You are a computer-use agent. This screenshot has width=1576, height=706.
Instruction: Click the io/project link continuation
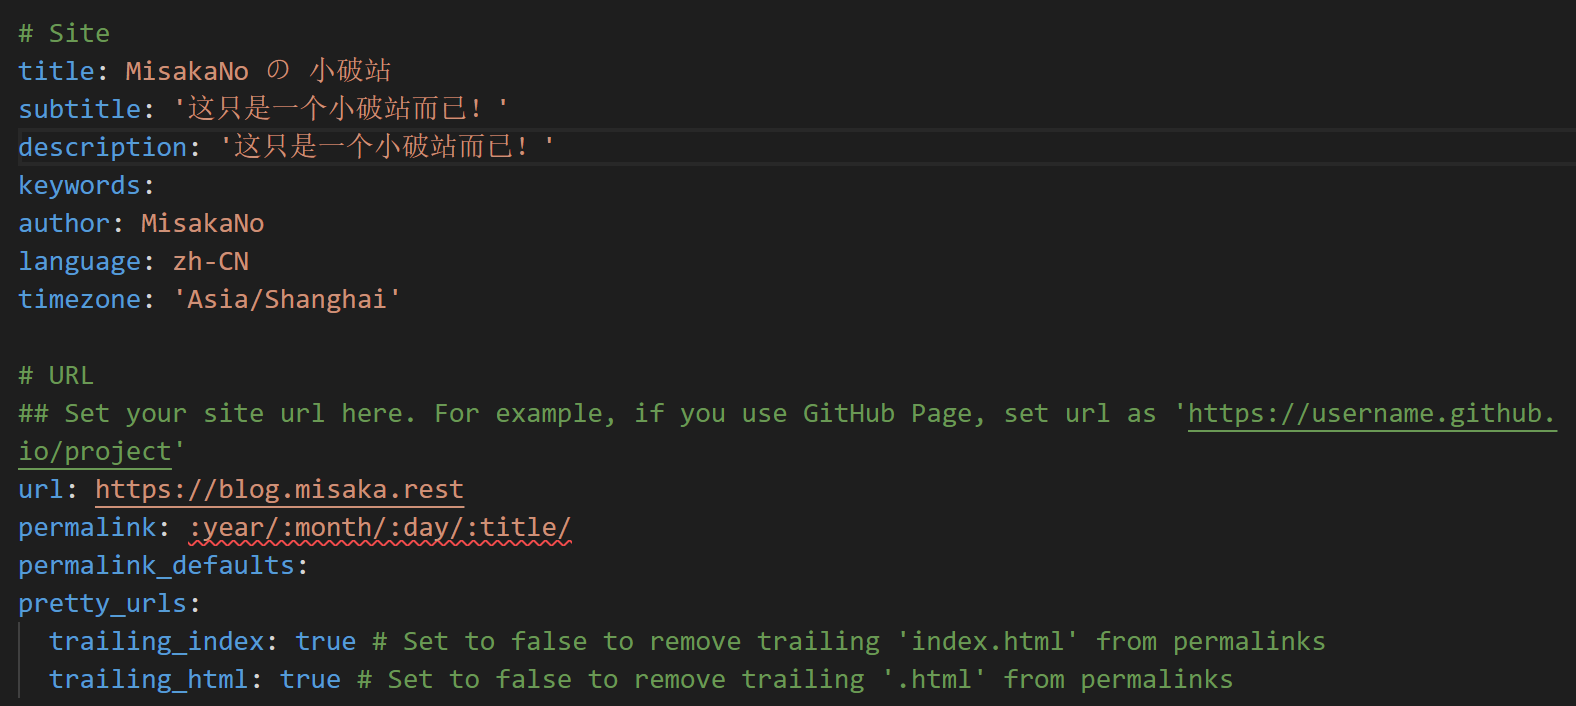click(x=95, y=451)
